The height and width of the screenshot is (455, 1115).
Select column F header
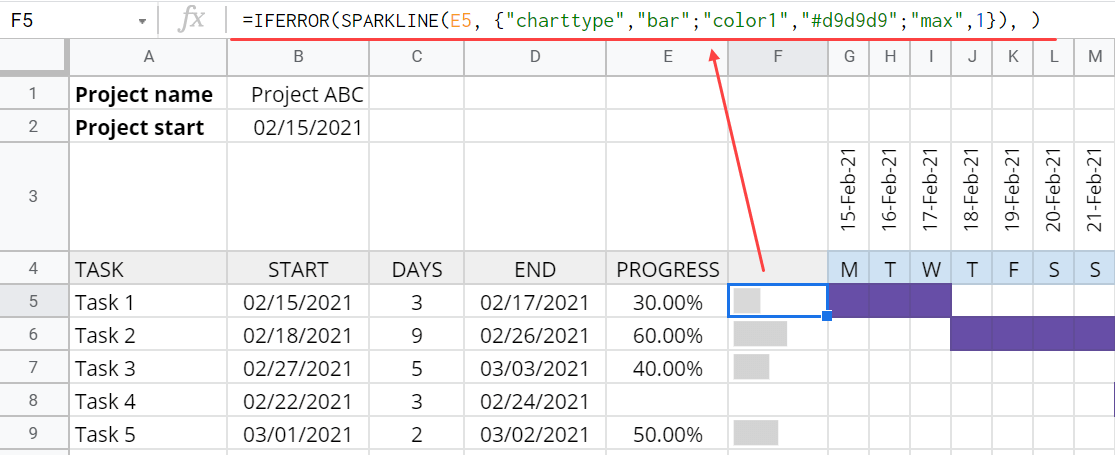[x=778, y=58]
